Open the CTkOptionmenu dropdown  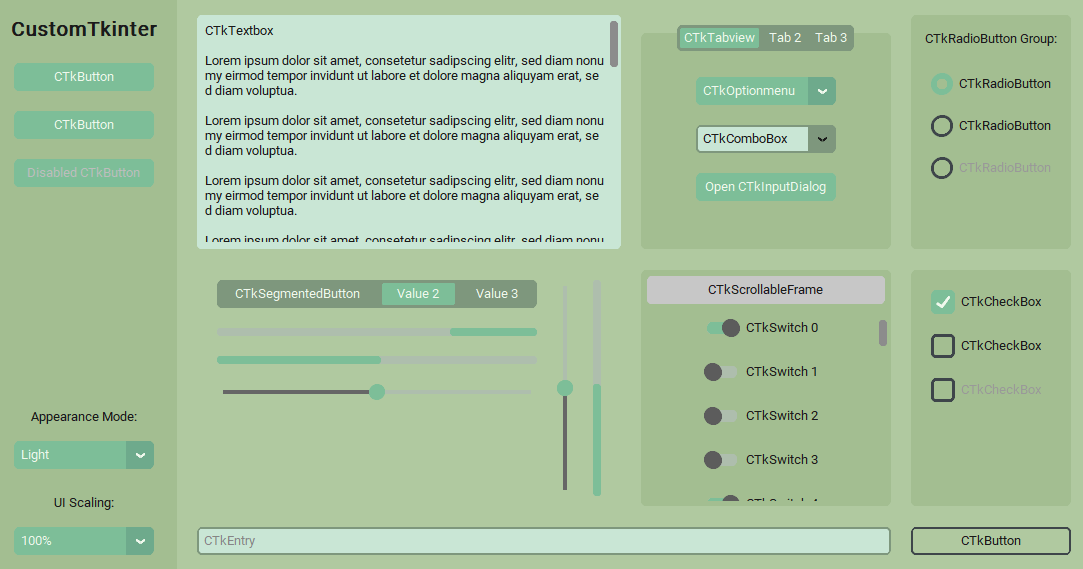765,91
